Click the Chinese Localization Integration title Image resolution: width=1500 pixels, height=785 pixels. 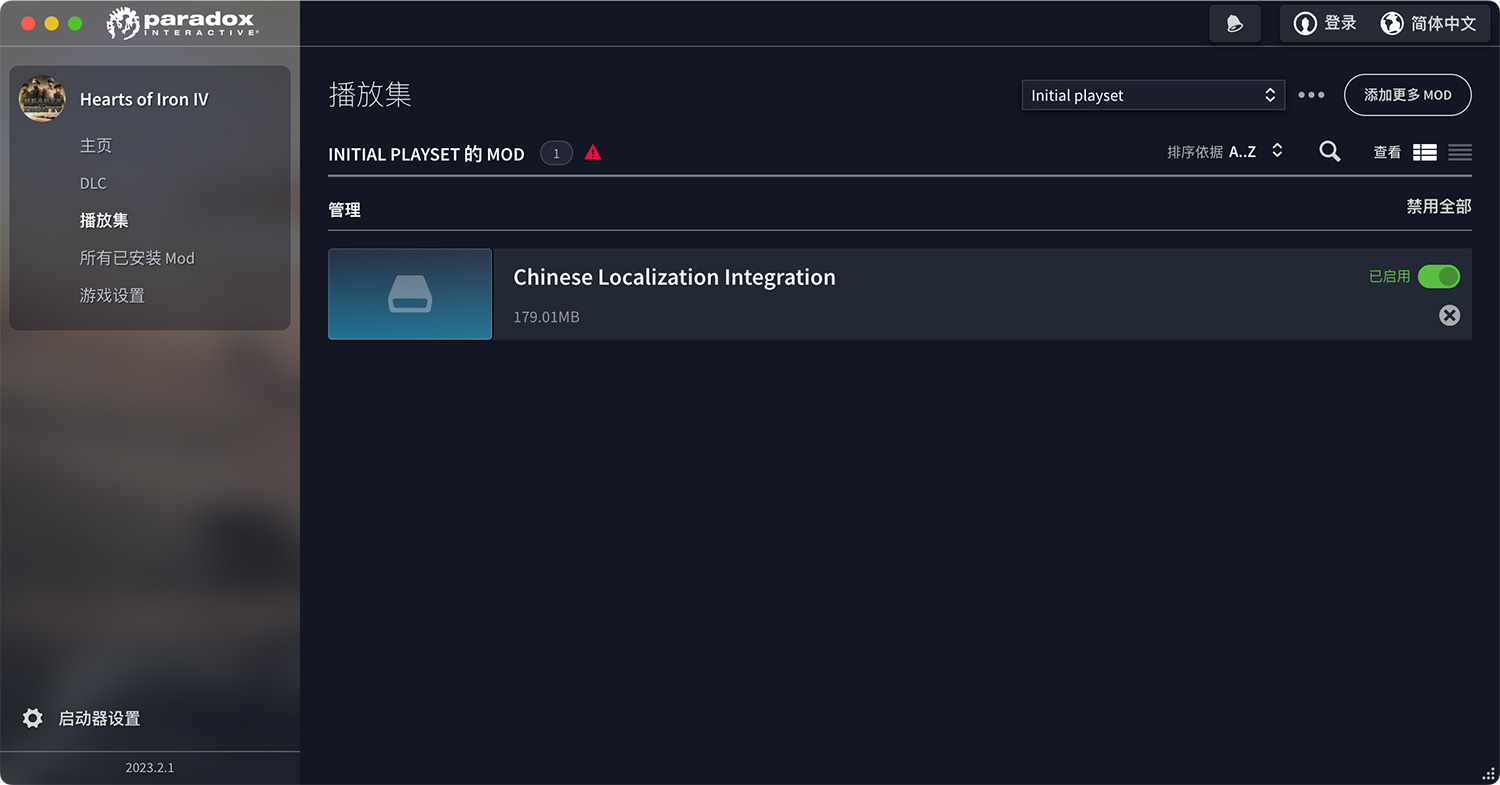[674, 277]
